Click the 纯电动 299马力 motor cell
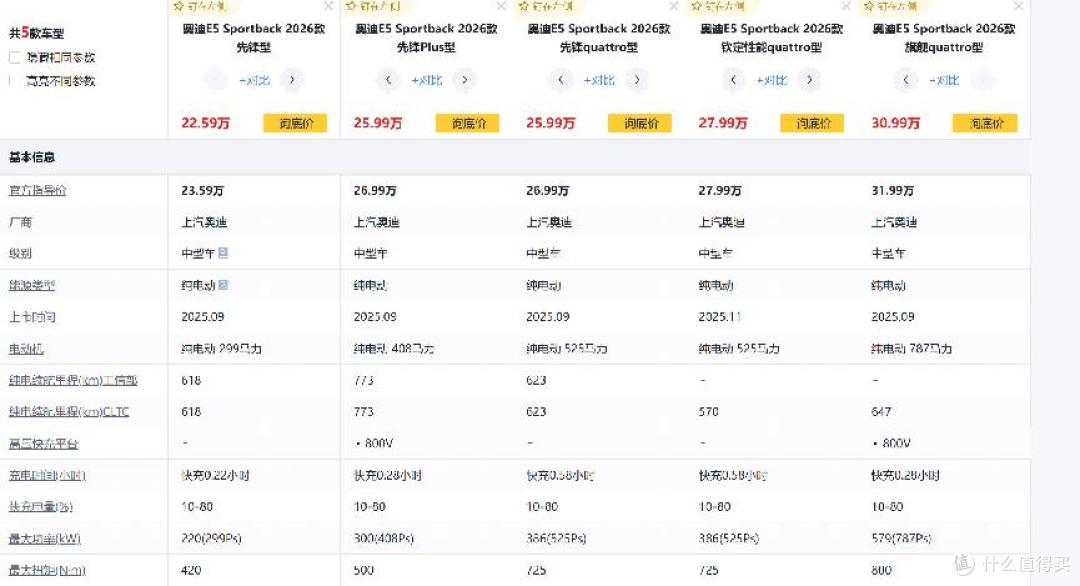 tap(221, 349)
